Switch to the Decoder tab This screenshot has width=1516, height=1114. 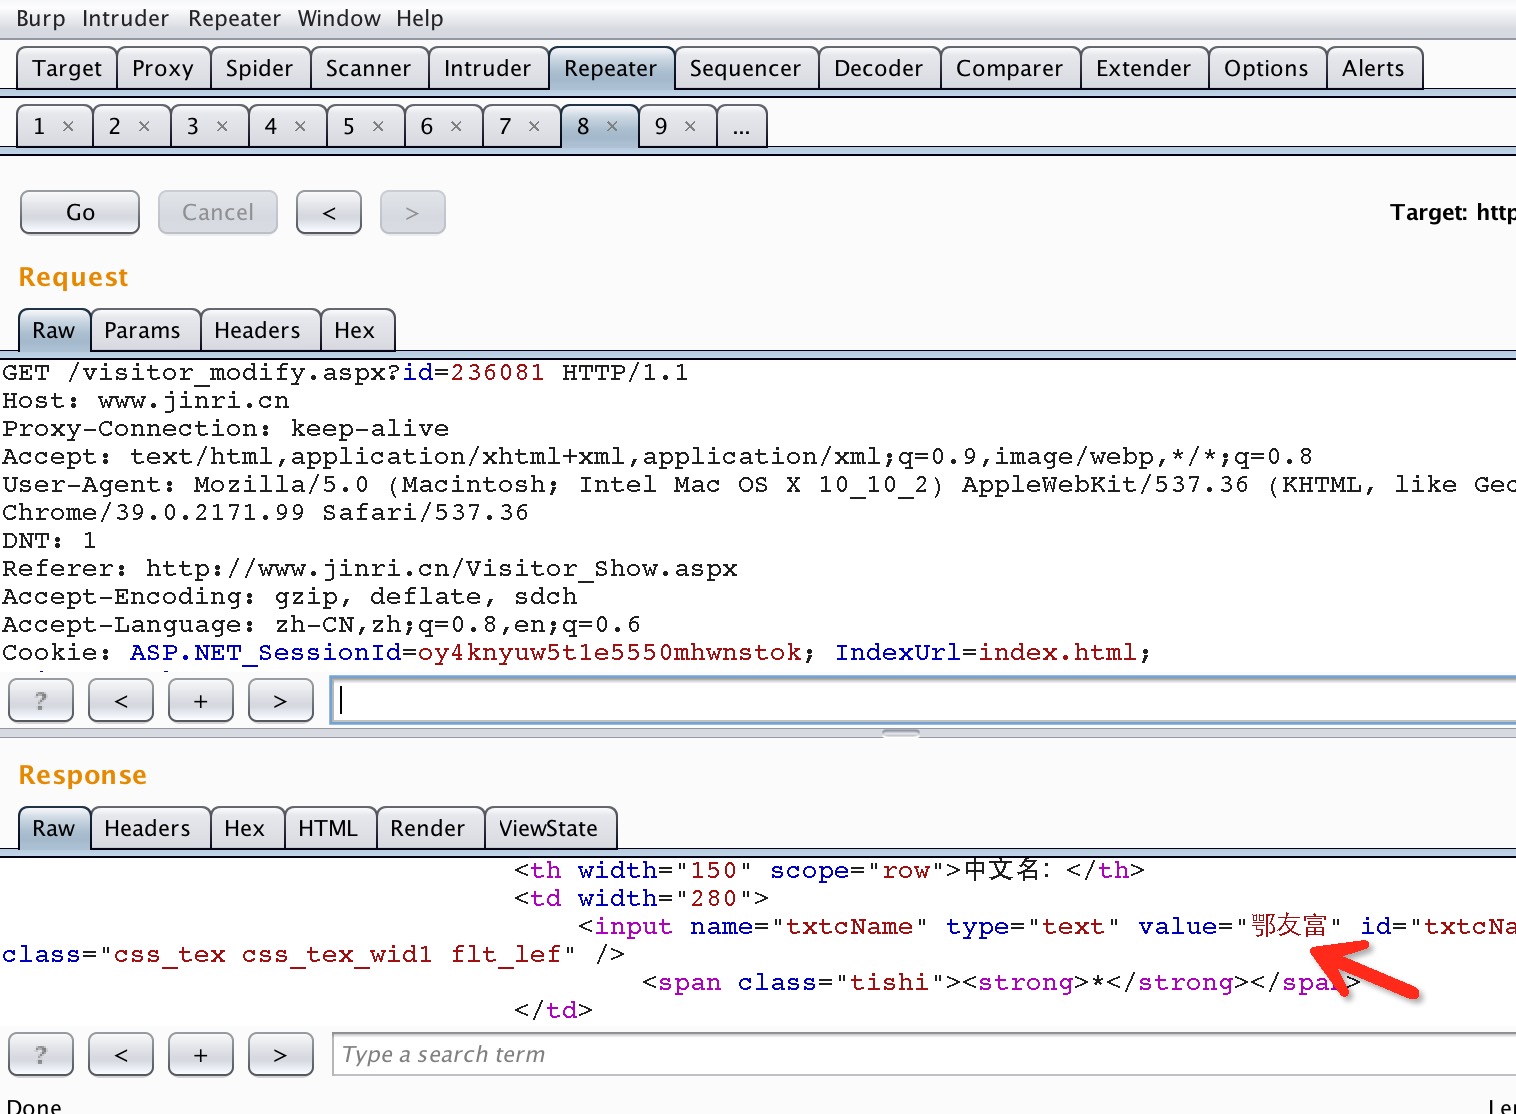[879, 68]
